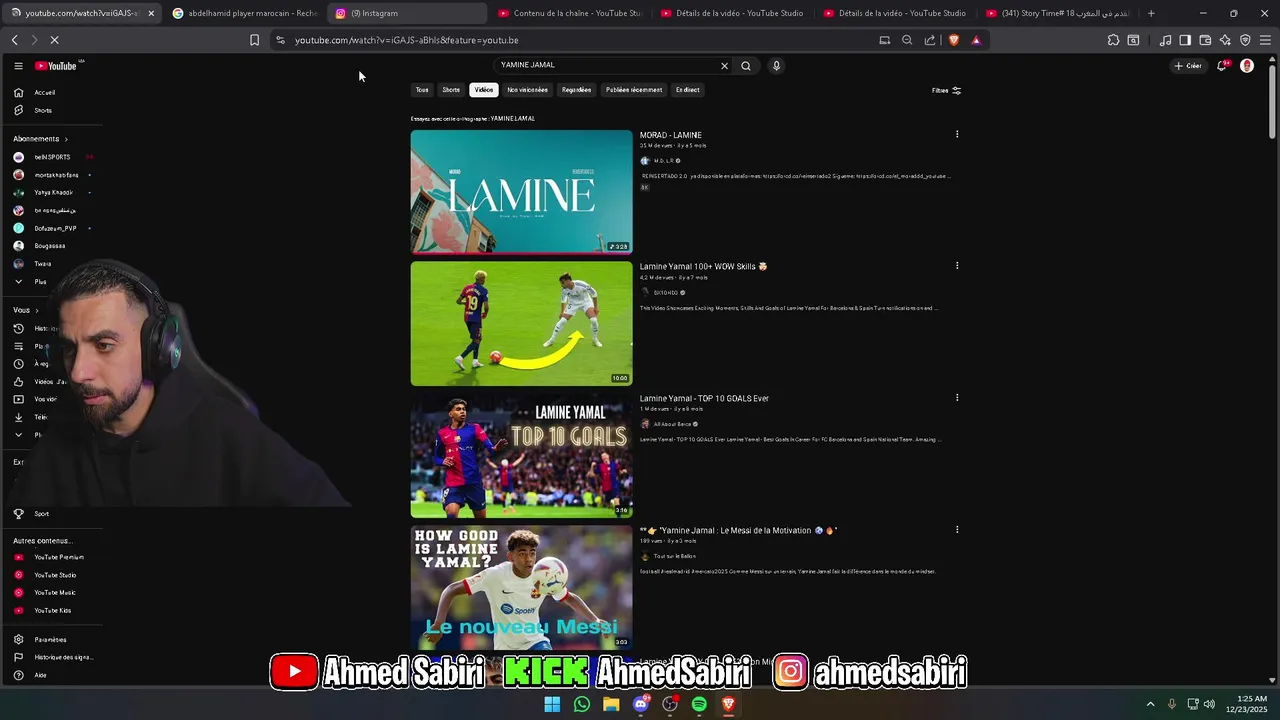Image resolution: width=1280 pixels, height=720 pixels.
Task: Open more options for MORAD - LAMINE video
Action: pyautogui.click(x=957, y=134)
